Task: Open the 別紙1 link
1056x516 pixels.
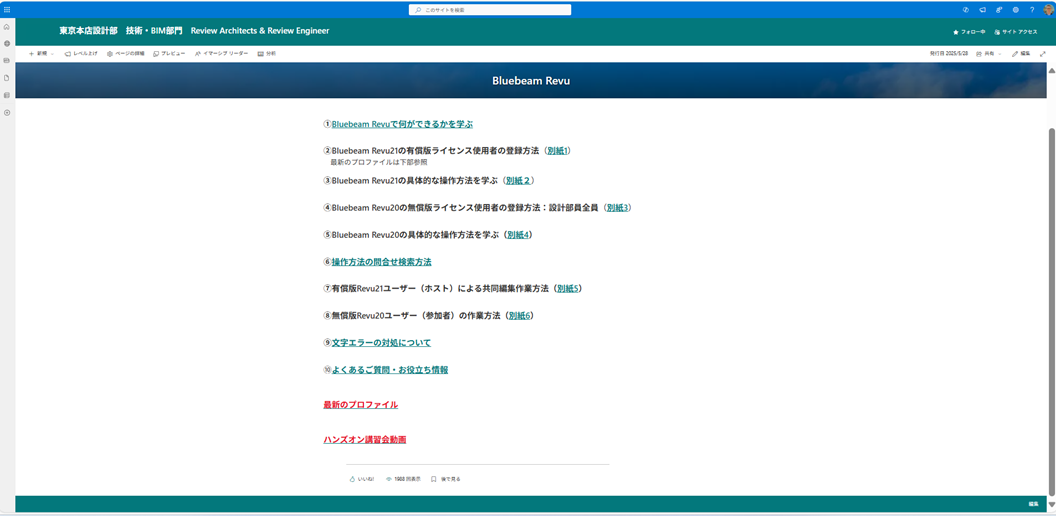Action: pyautogui.click(x=558, y=151)
